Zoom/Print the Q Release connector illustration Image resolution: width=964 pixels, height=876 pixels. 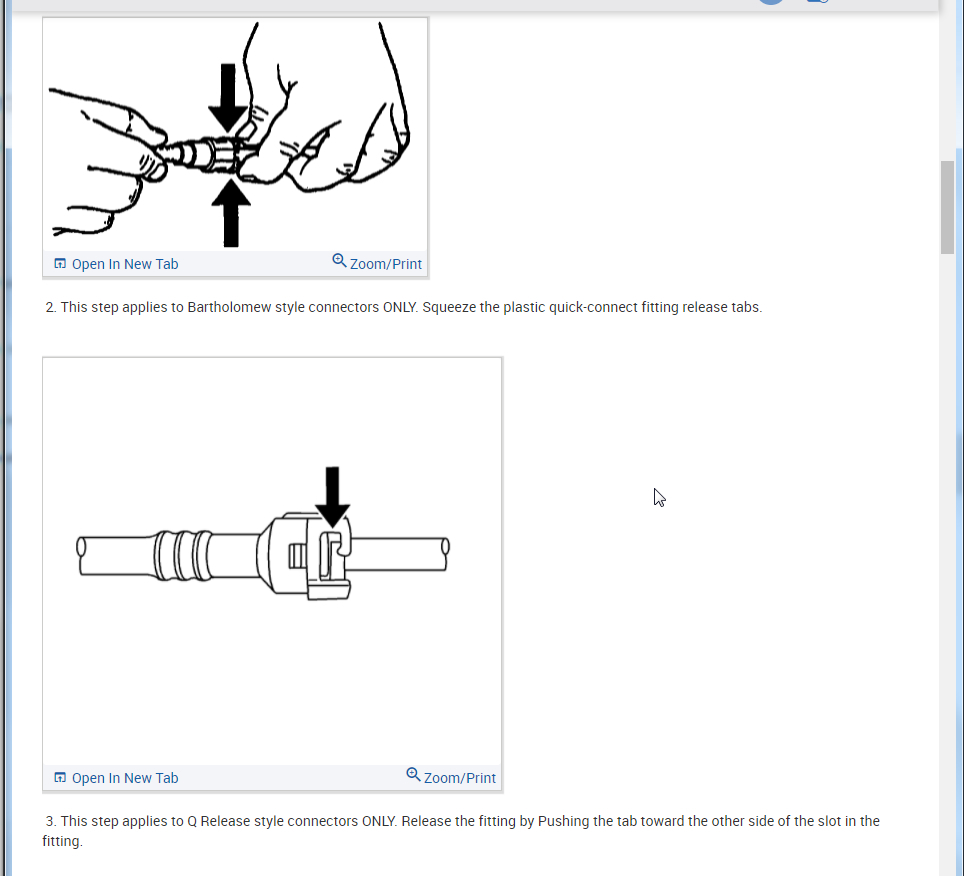coord(451,777)
